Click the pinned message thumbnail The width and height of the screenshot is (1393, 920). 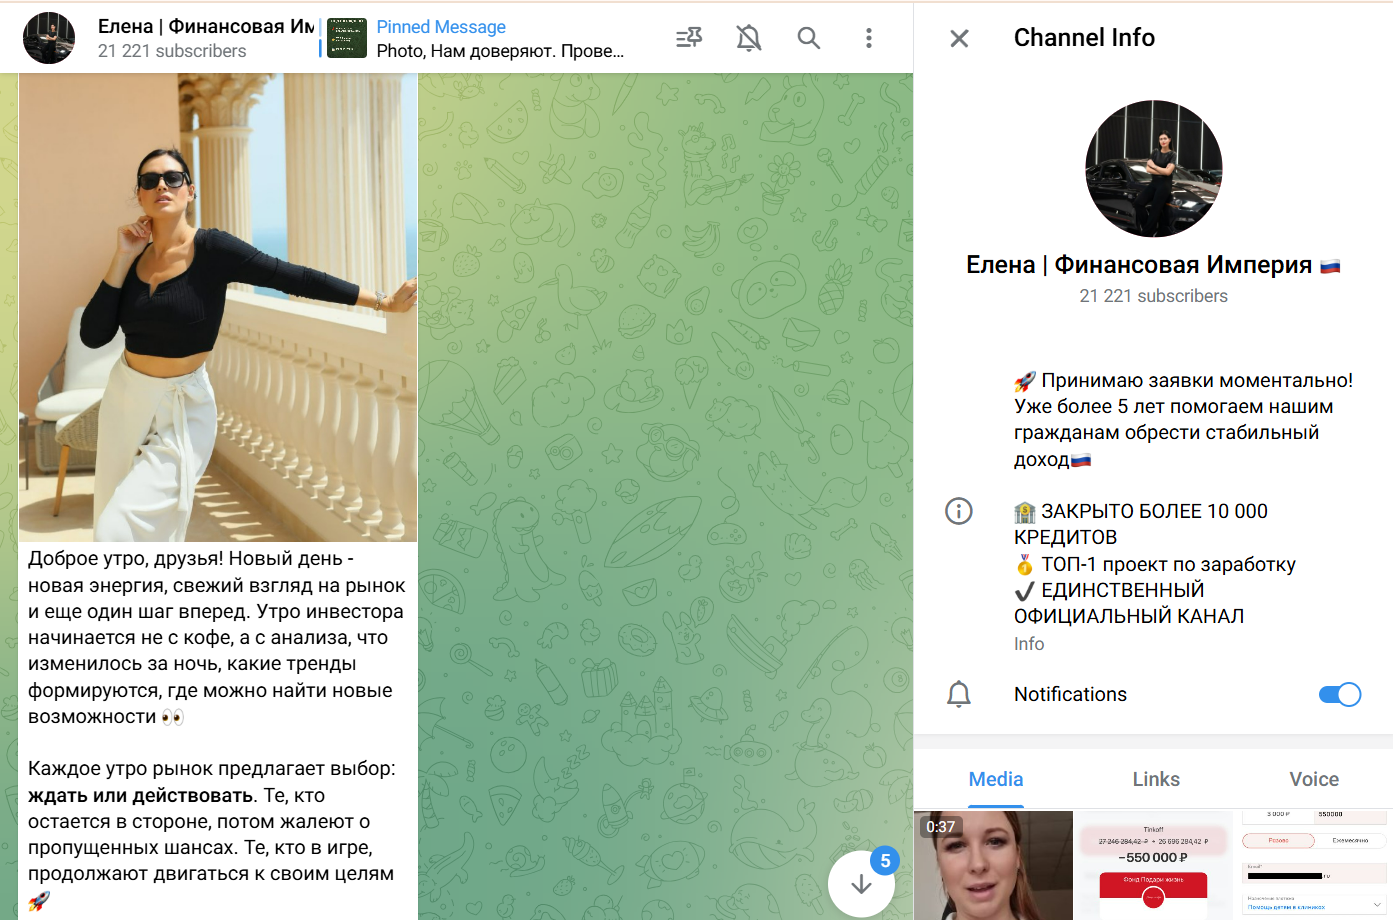[x=345, y=37]
